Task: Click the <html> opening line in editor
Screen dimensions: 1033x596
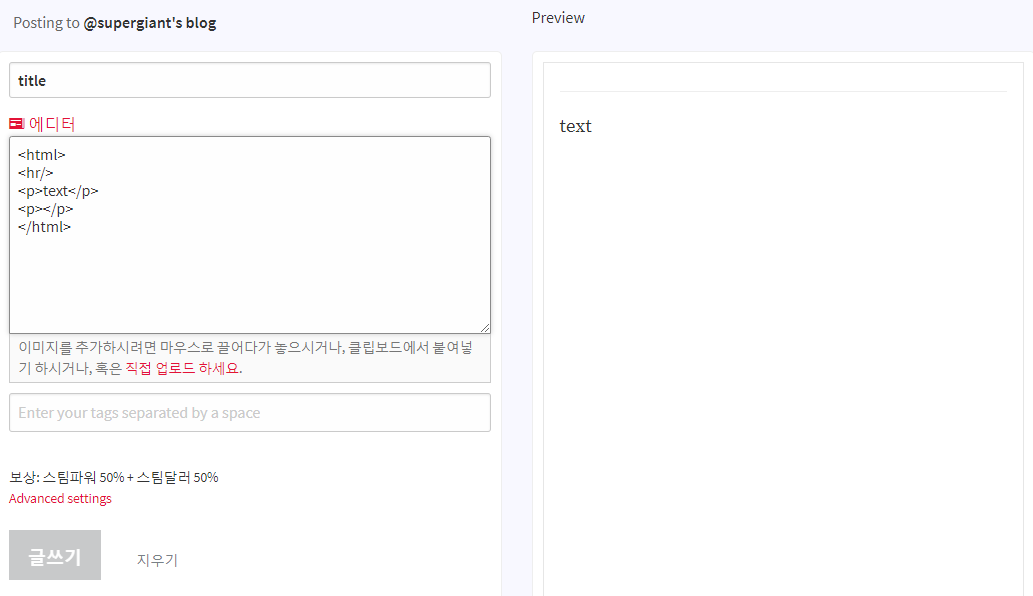Action: pos(42,155)
